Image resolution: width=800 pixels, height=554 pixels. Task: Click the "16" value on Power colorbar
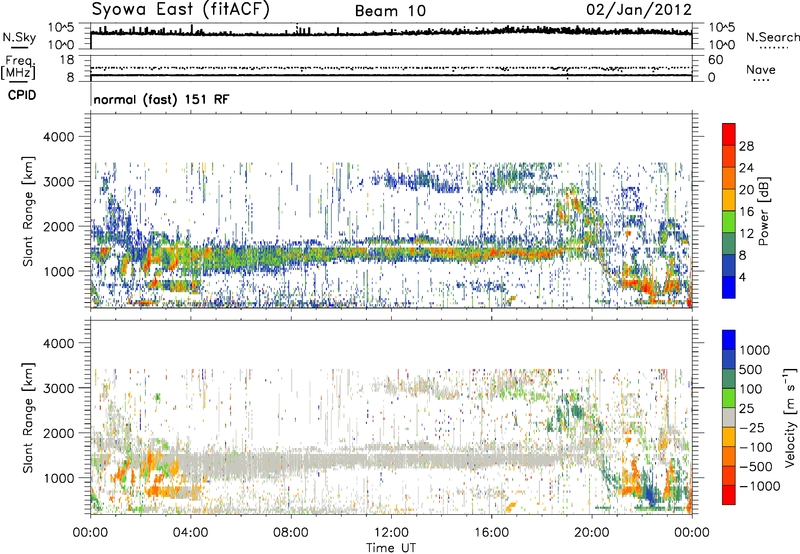[746, 212]
